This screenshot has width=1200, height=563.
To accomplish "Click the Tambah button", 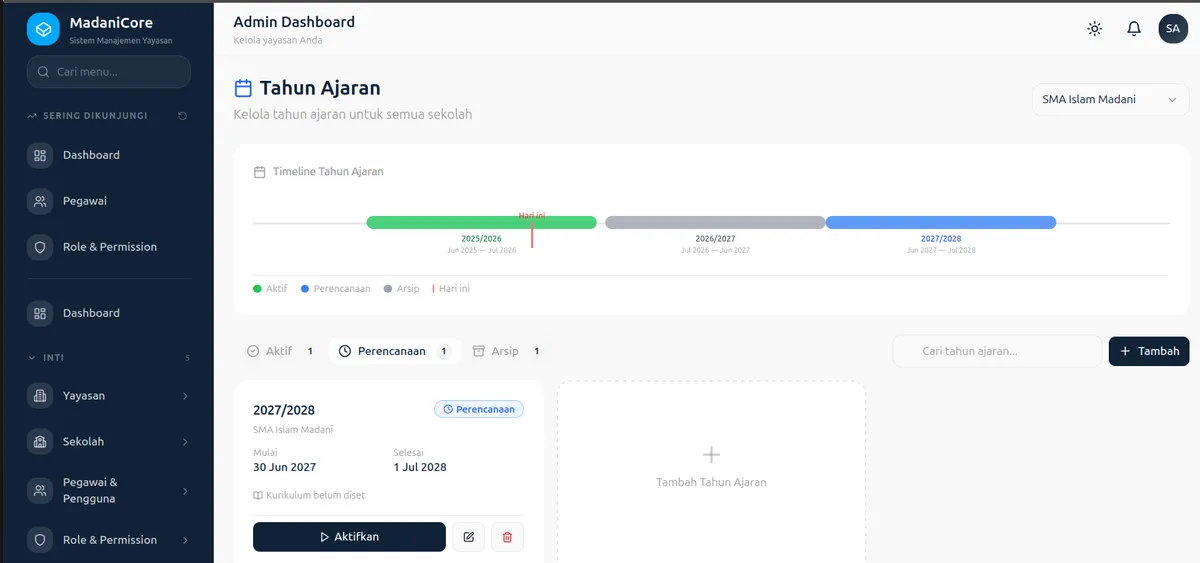I will tap(1149, 351).
